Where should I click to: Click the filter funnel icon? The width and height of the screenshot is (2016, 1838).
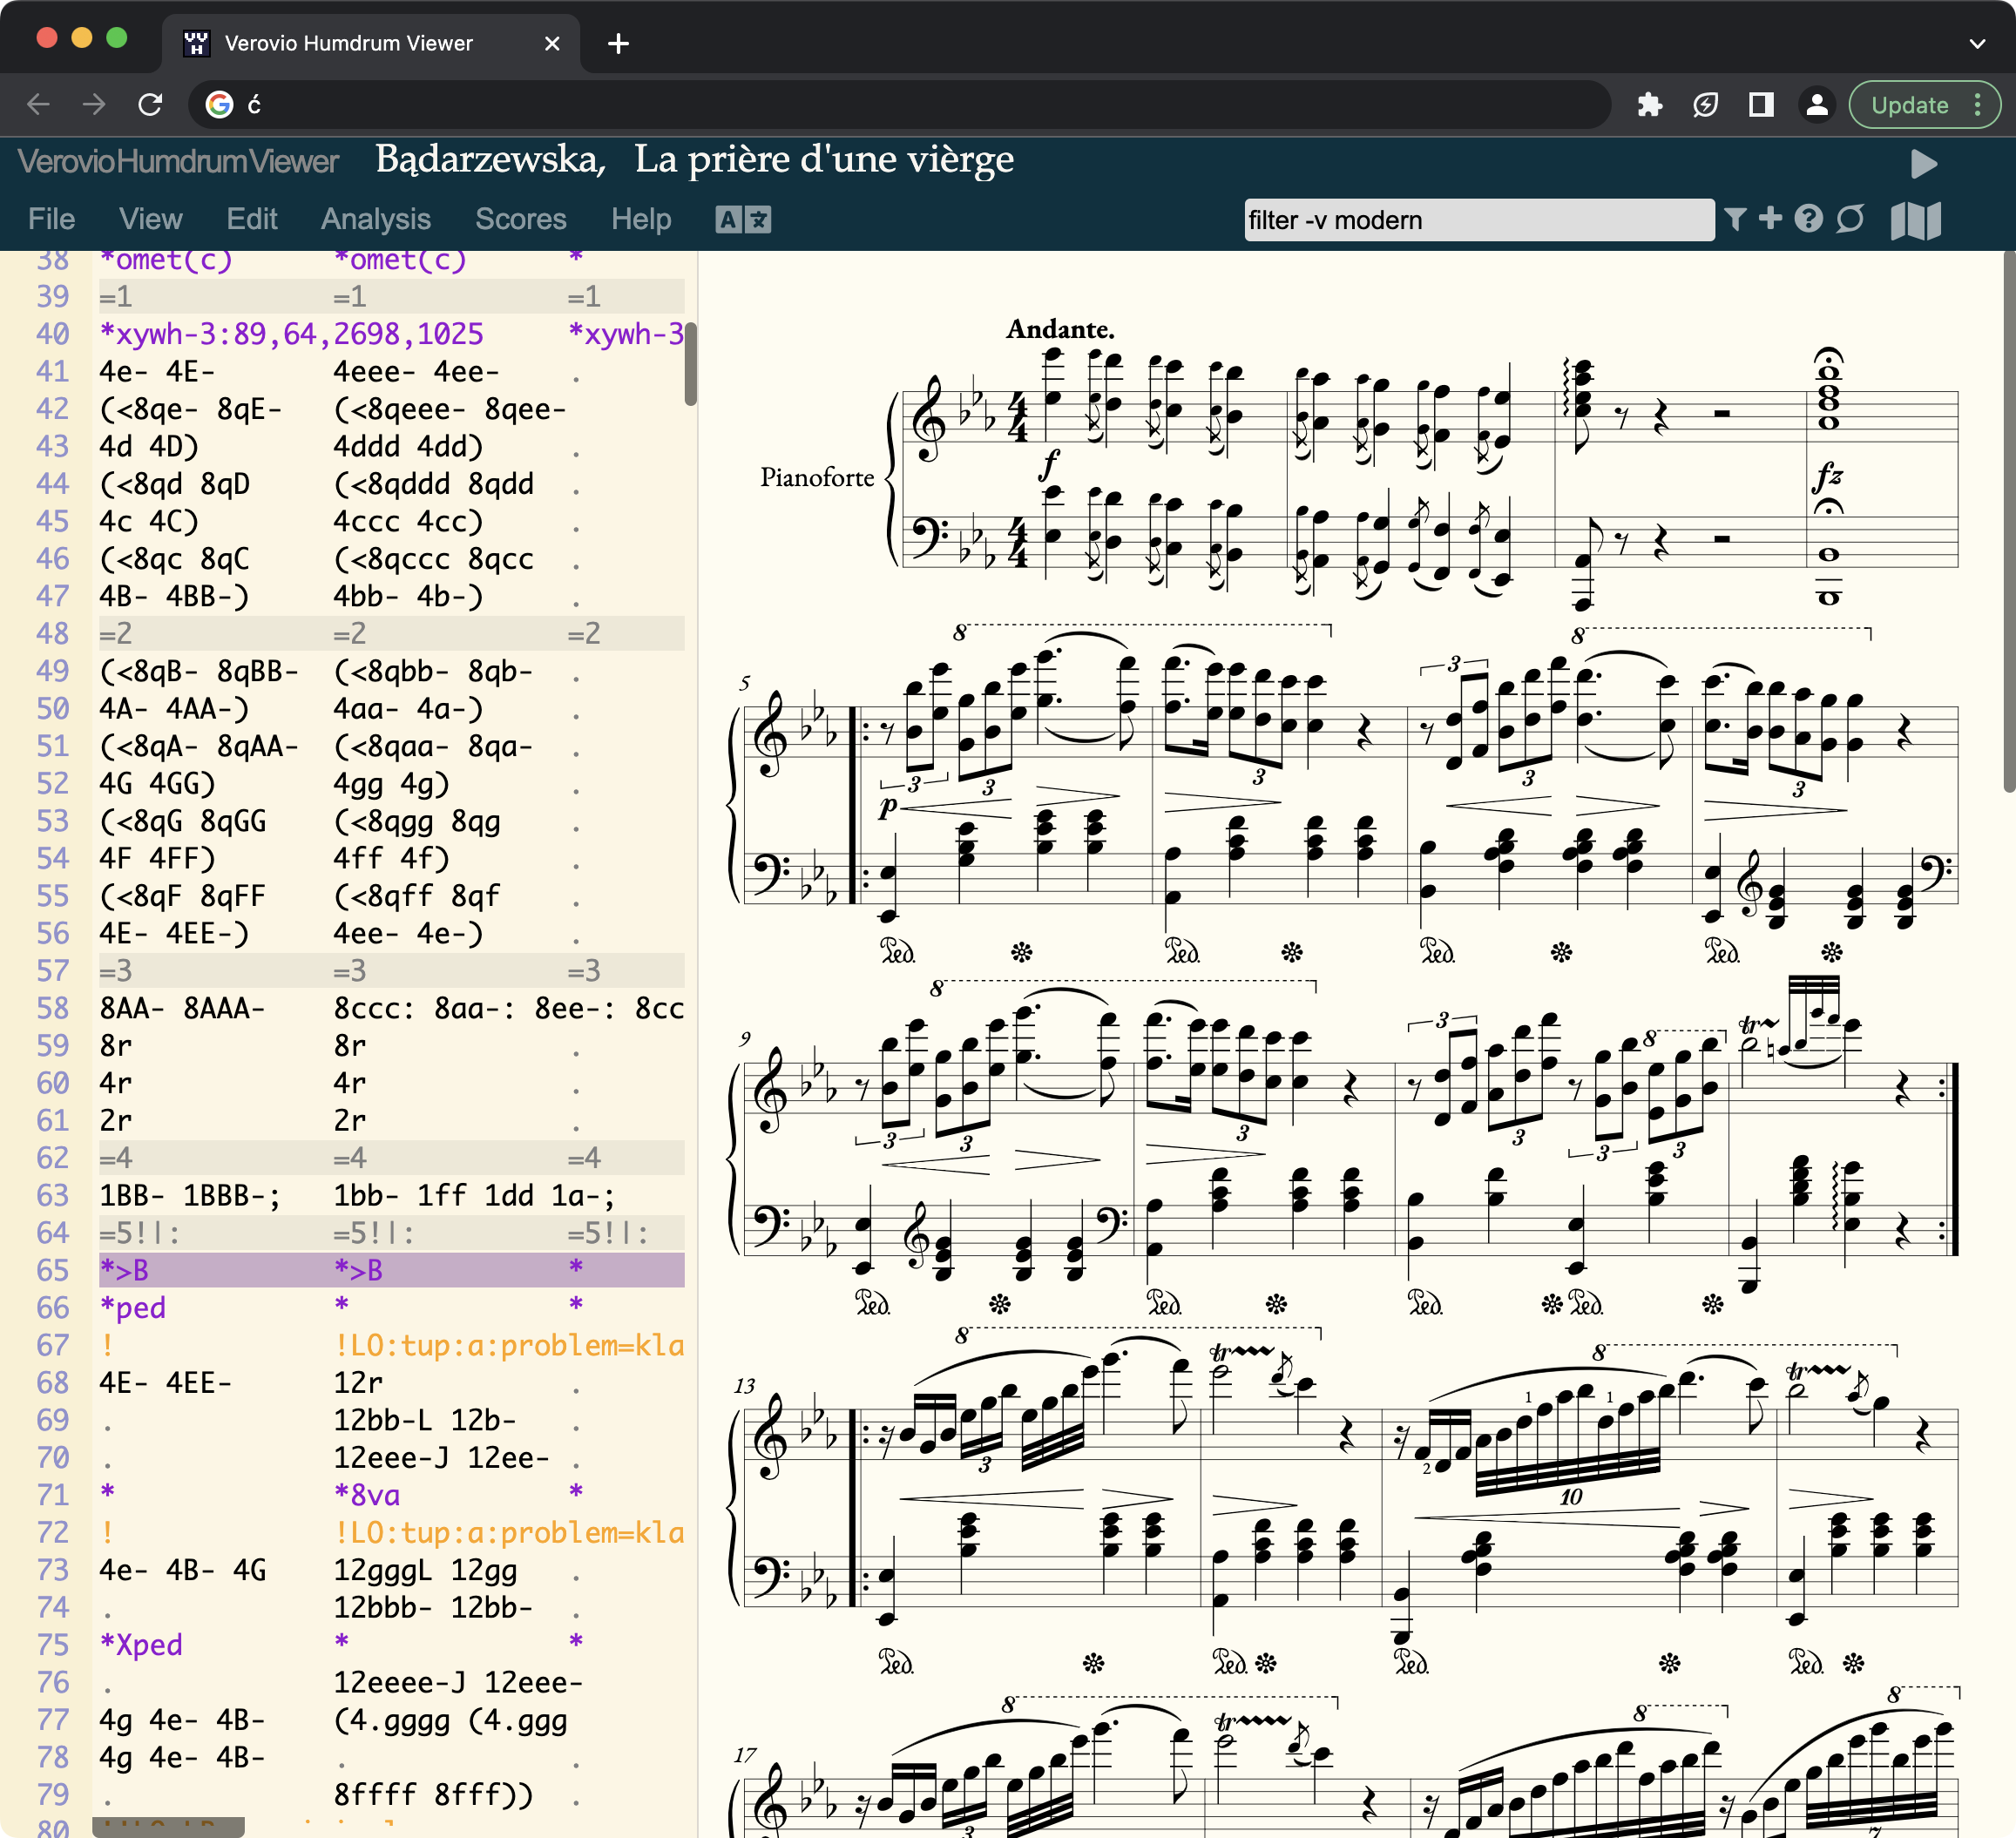1736,219
